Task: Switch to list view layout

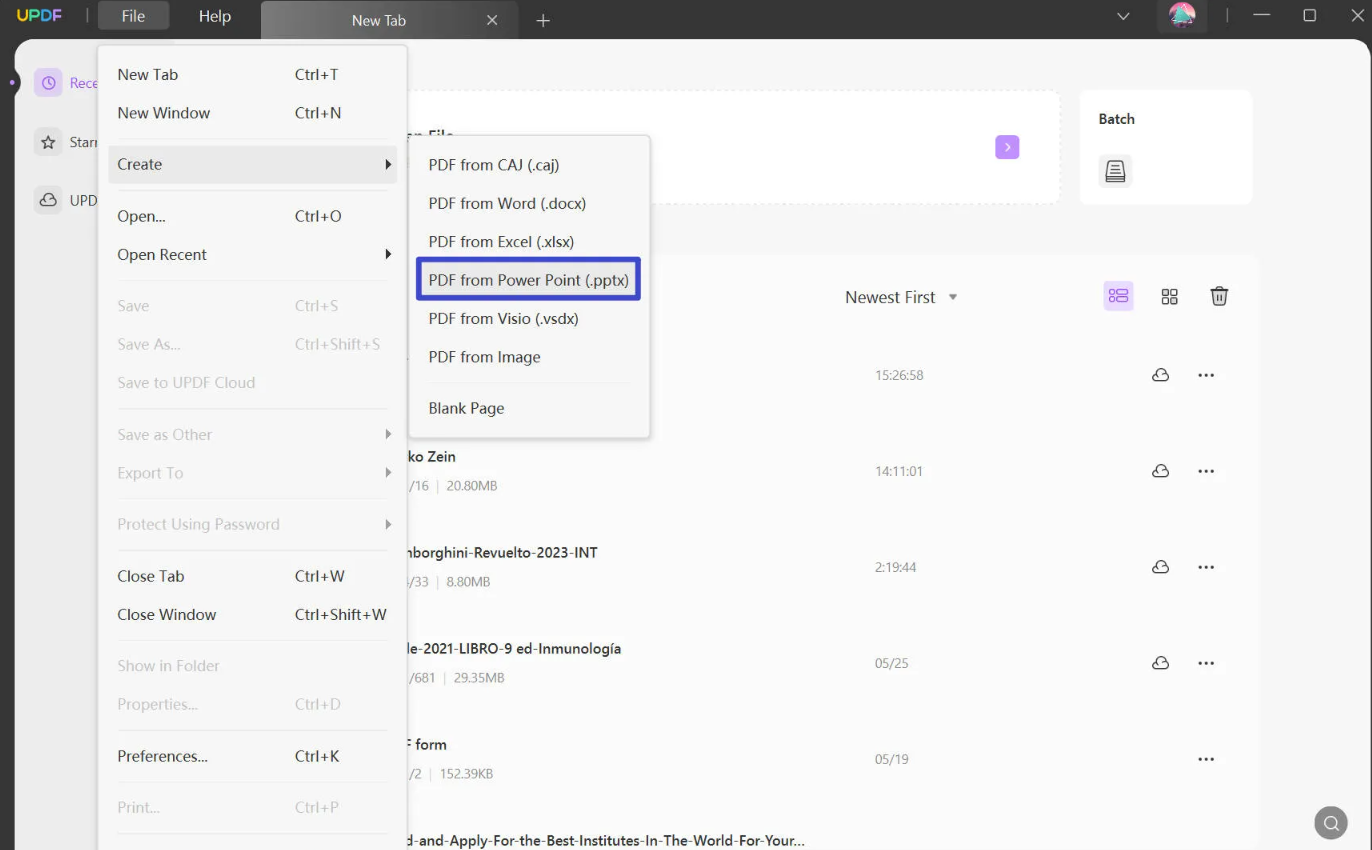Action: pyautogui.click(x=1118, y=296)
